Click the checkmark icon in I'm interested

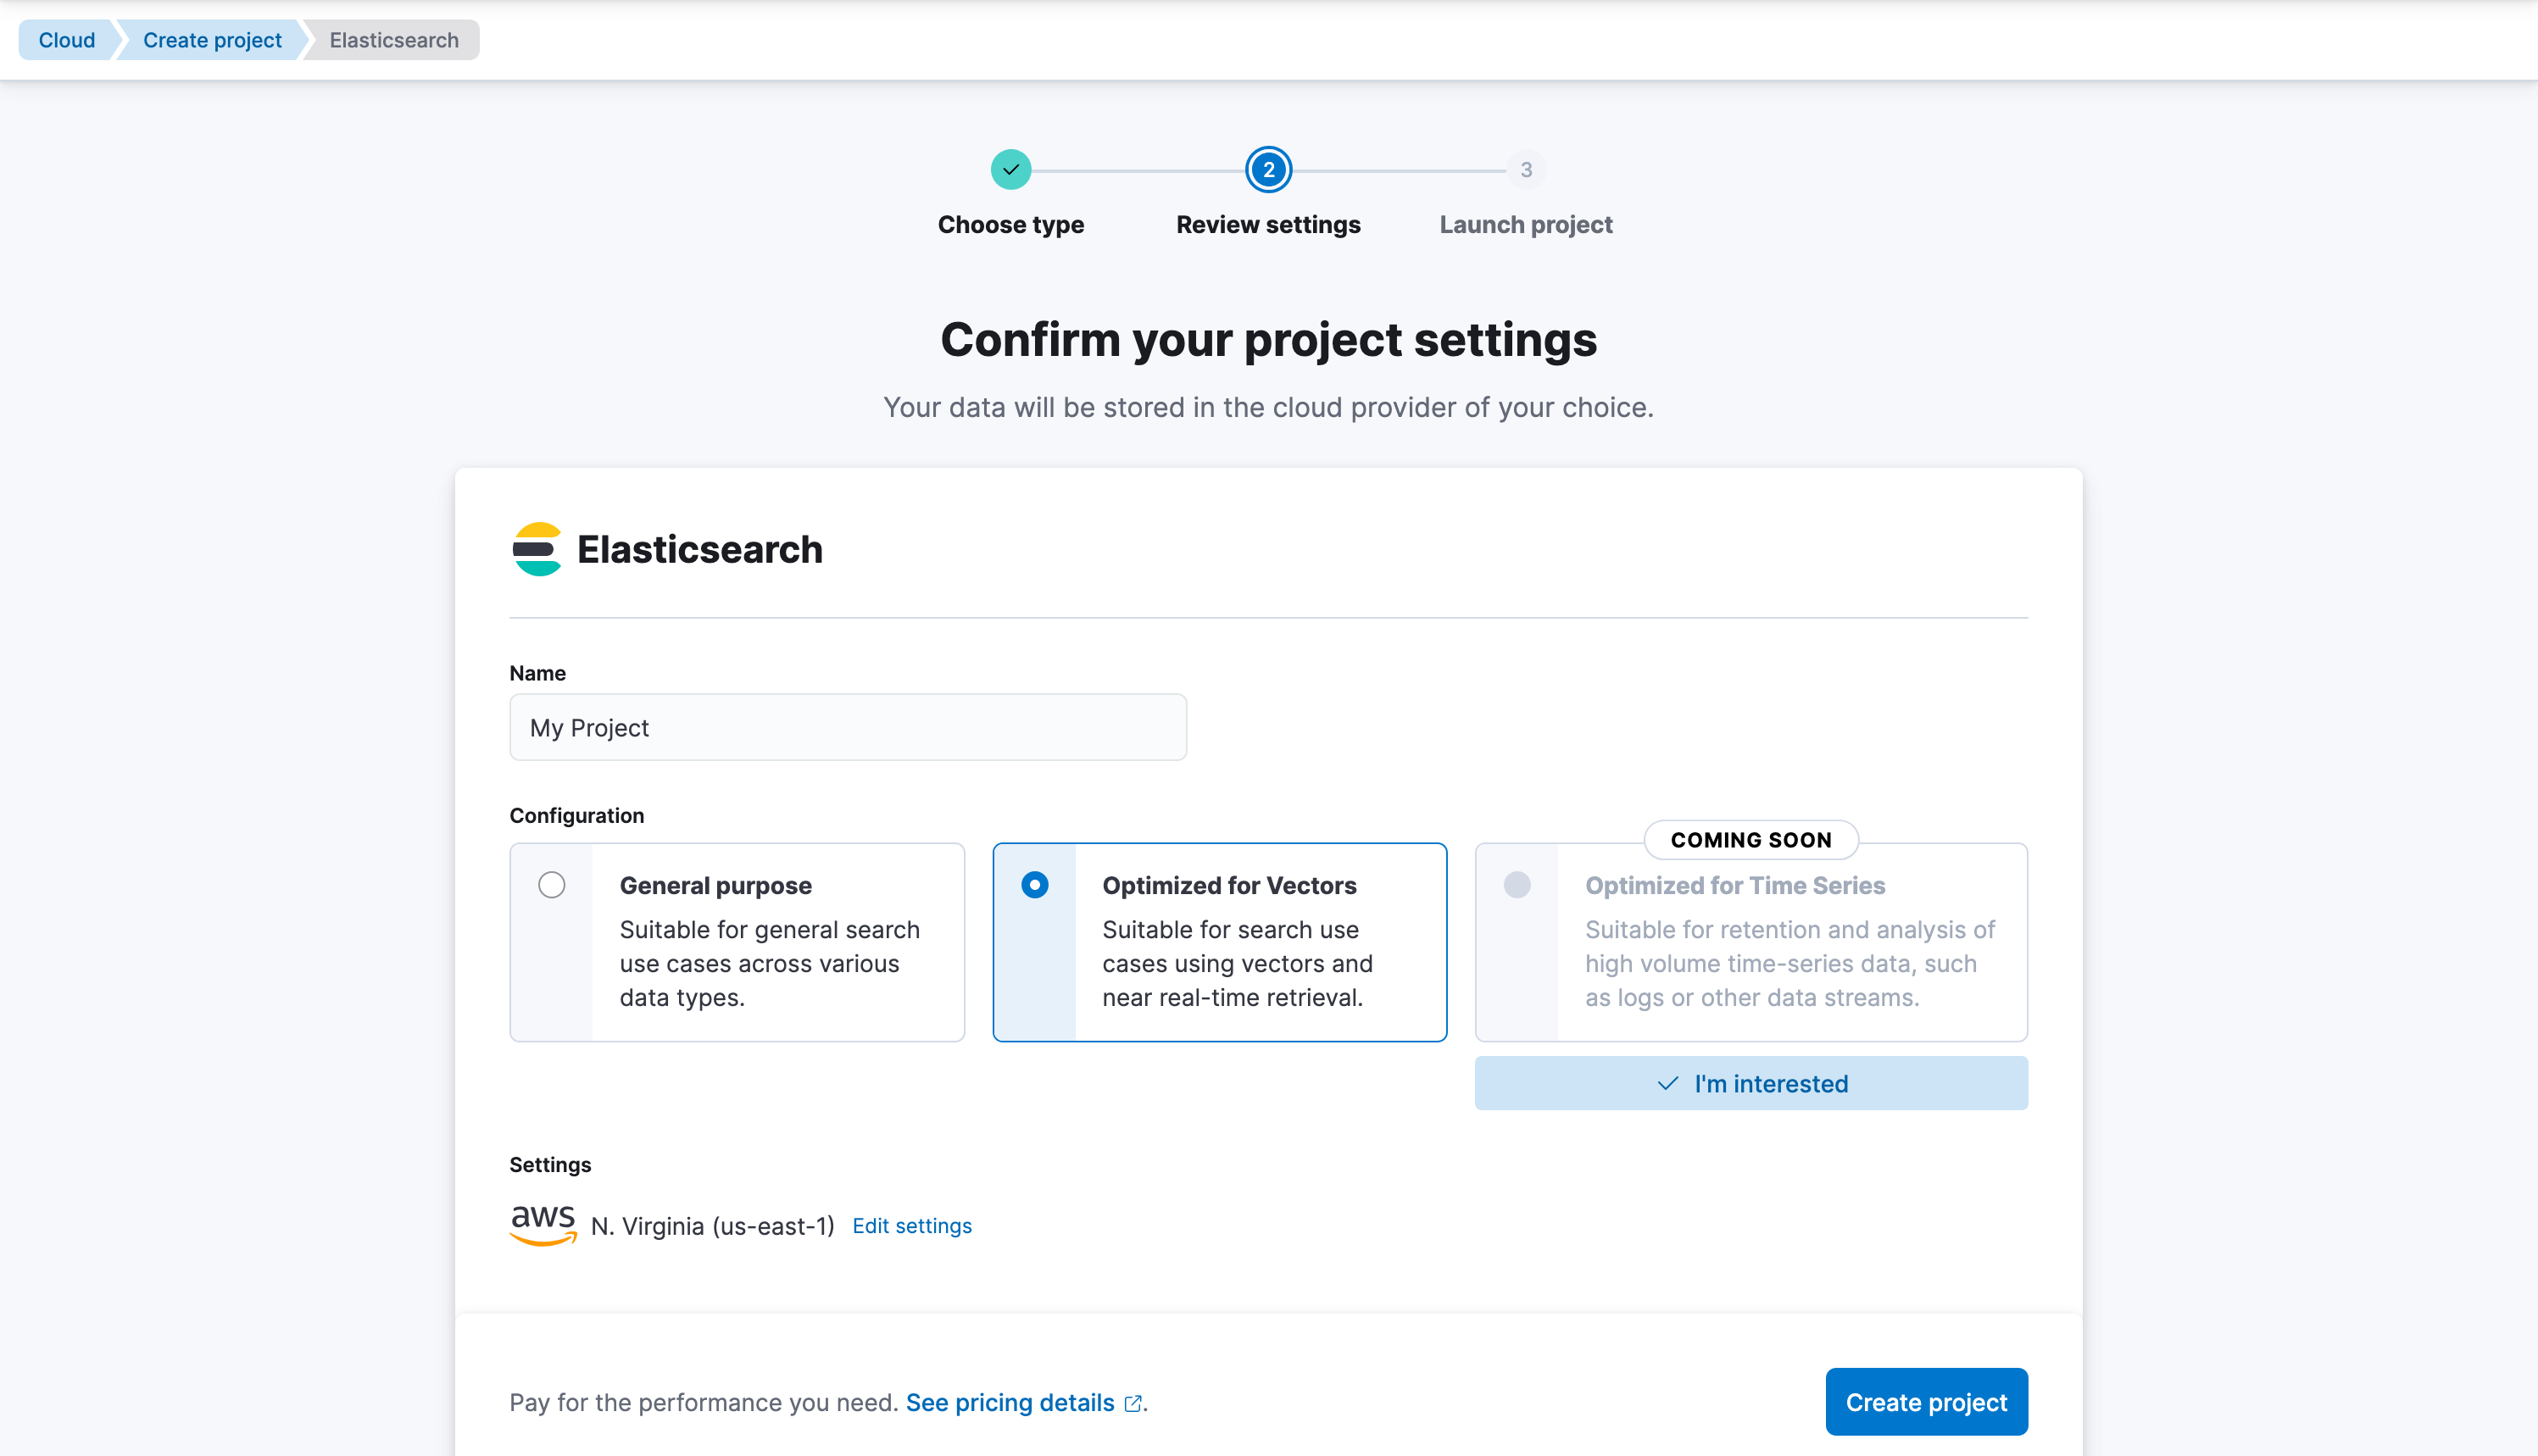[x=1667, y=1084]
